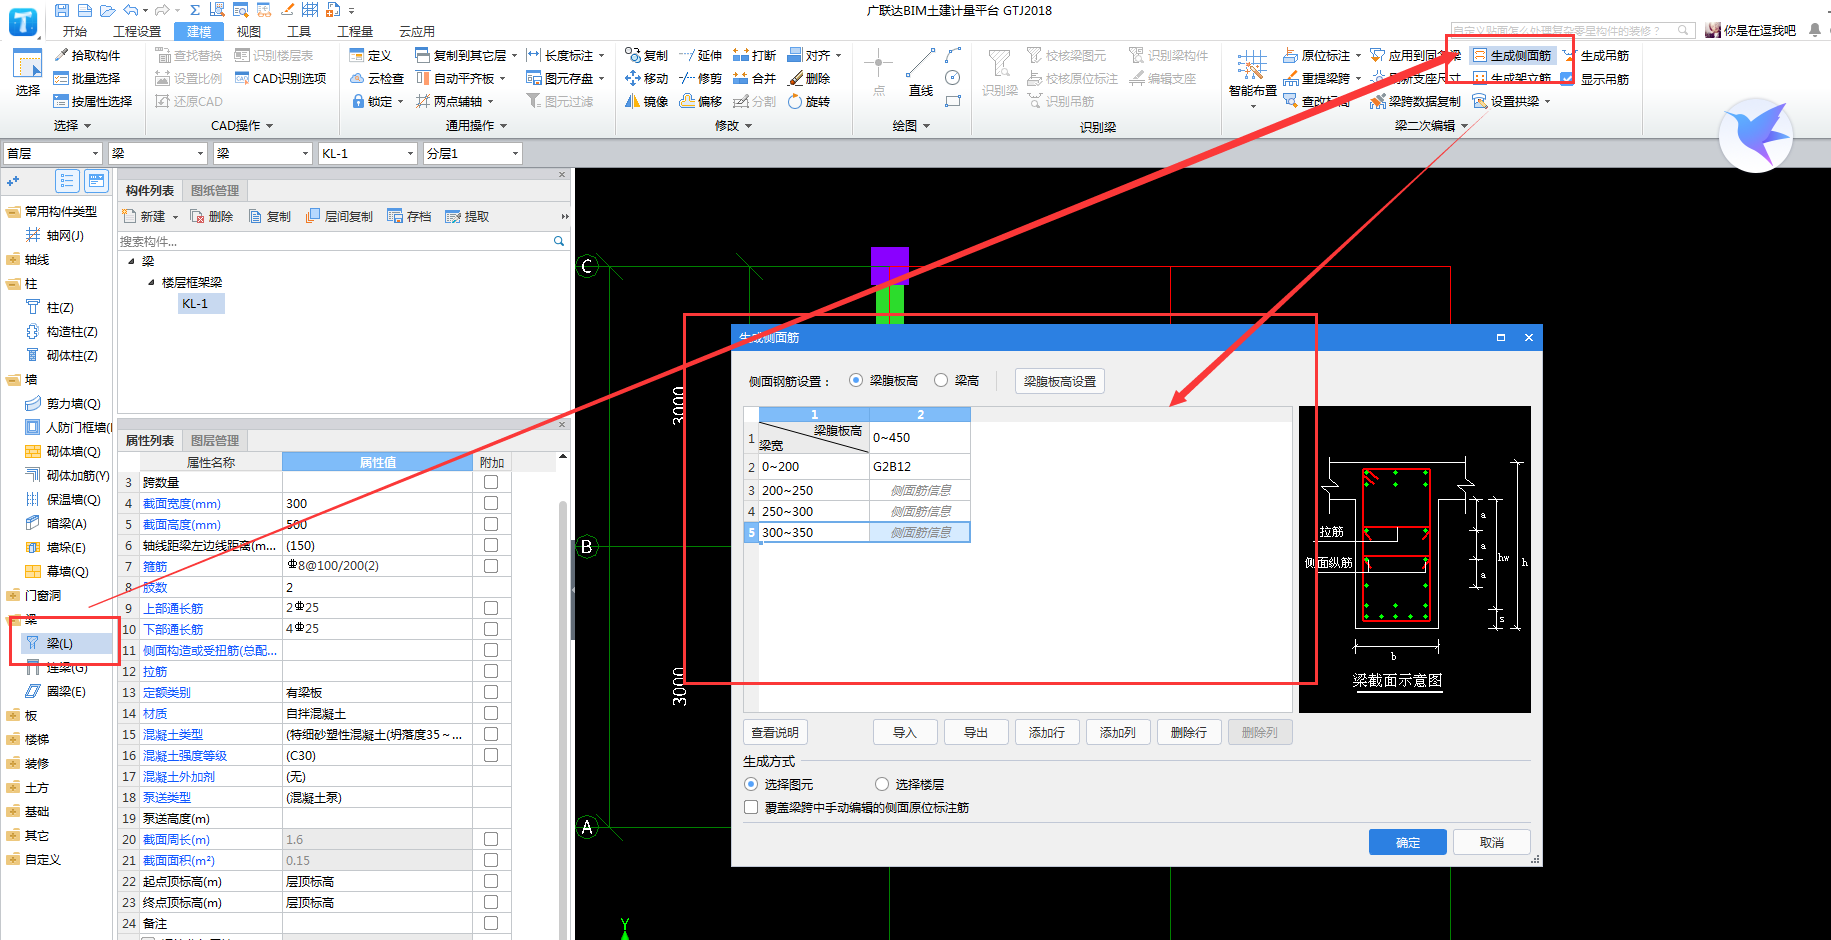Click 生成吊筋 generate hanger rebar tool
1831x940 pixels.
tap(1596, 55)
